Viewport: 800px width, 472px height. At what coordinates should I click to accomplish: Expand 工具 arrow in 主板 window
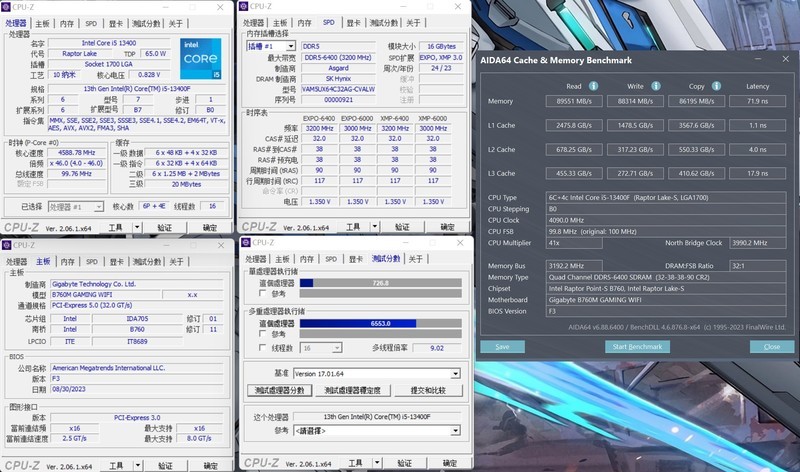[x=138, y=465]
